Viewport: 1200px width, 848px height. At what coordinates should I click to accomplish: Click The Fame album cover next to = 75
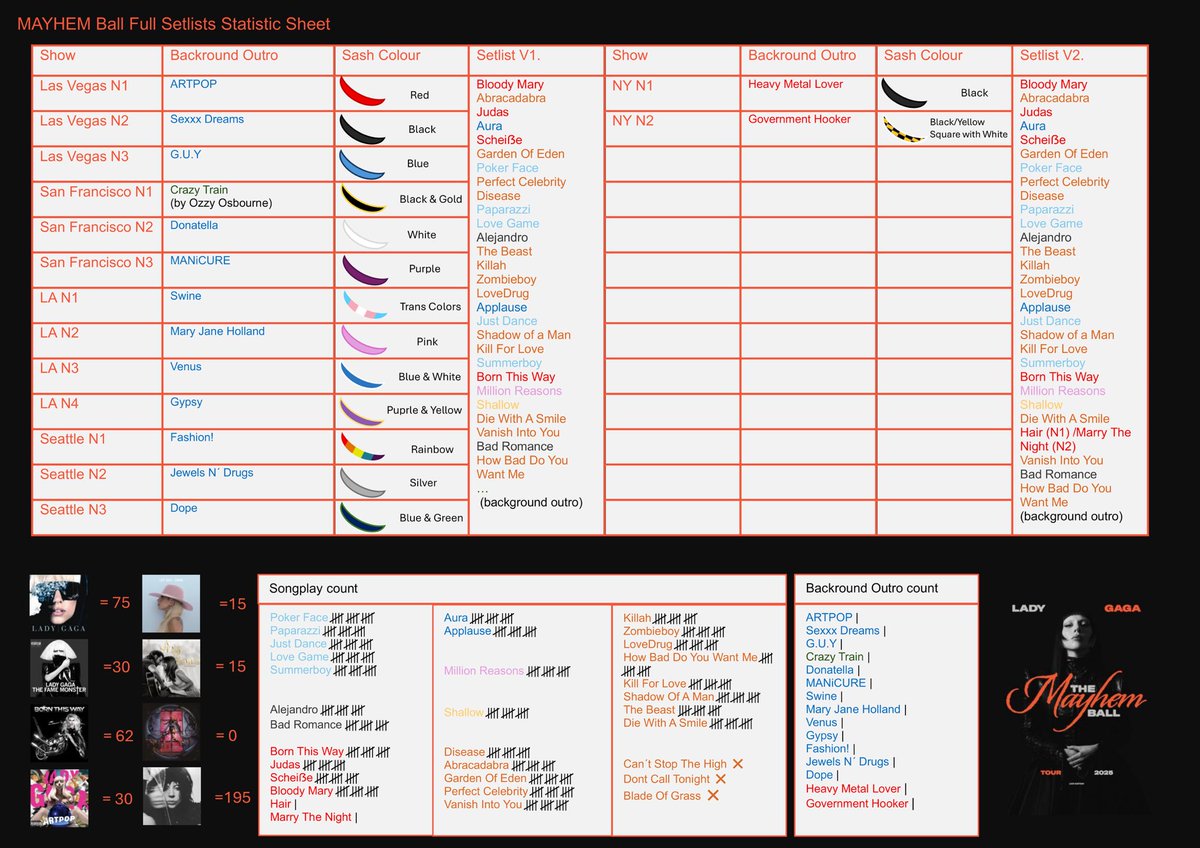pos(58,603)
